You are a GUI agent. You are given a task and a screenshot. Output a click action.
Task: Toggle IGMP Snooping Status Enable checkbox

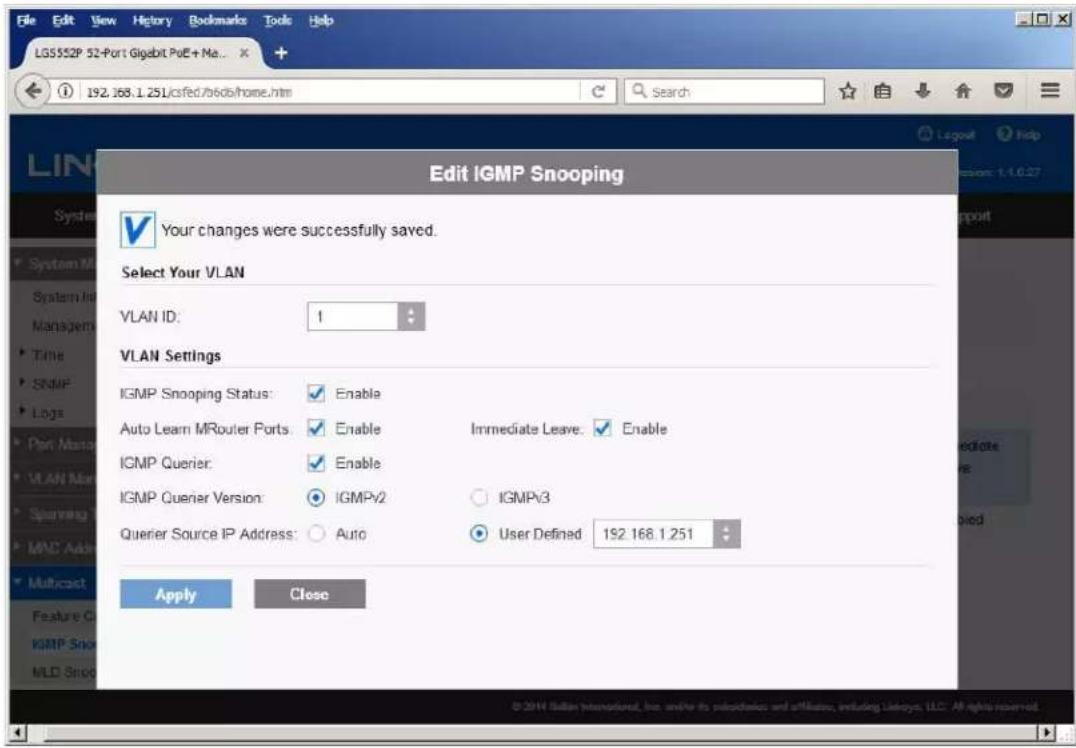(316, 393)
